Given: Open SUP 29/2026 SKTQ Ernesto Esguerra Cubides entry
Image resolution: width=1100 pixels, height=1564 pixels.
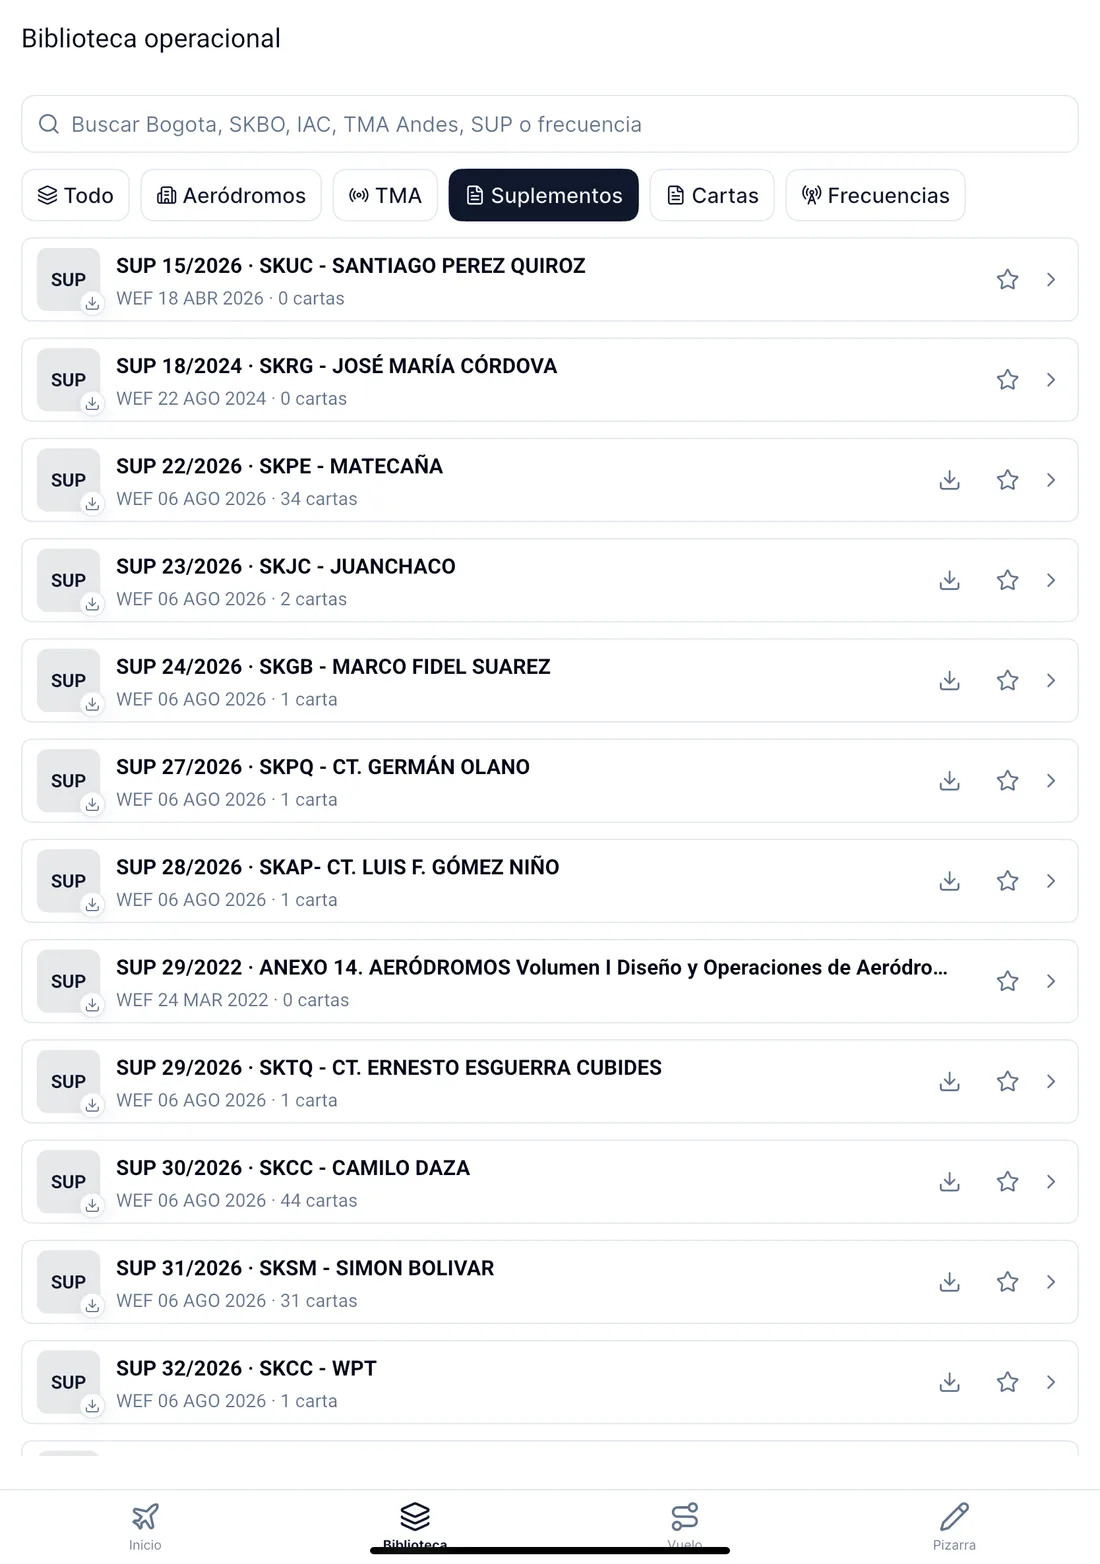Looking at the screenshot, I should tap(550, 1081).
